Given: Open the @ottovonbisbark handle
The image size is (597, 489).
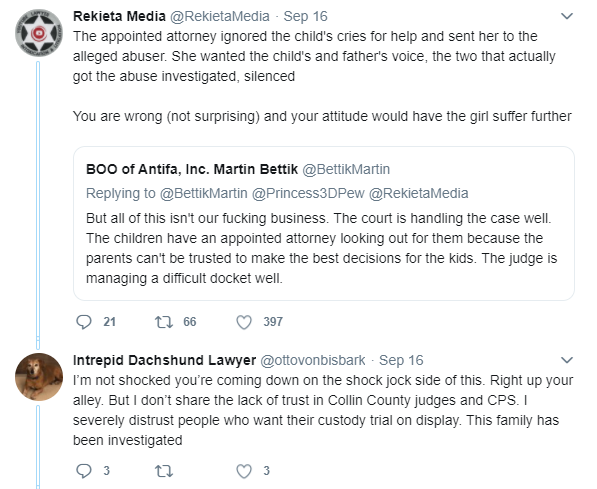Looking at the screenshot, I should [313, 360].
